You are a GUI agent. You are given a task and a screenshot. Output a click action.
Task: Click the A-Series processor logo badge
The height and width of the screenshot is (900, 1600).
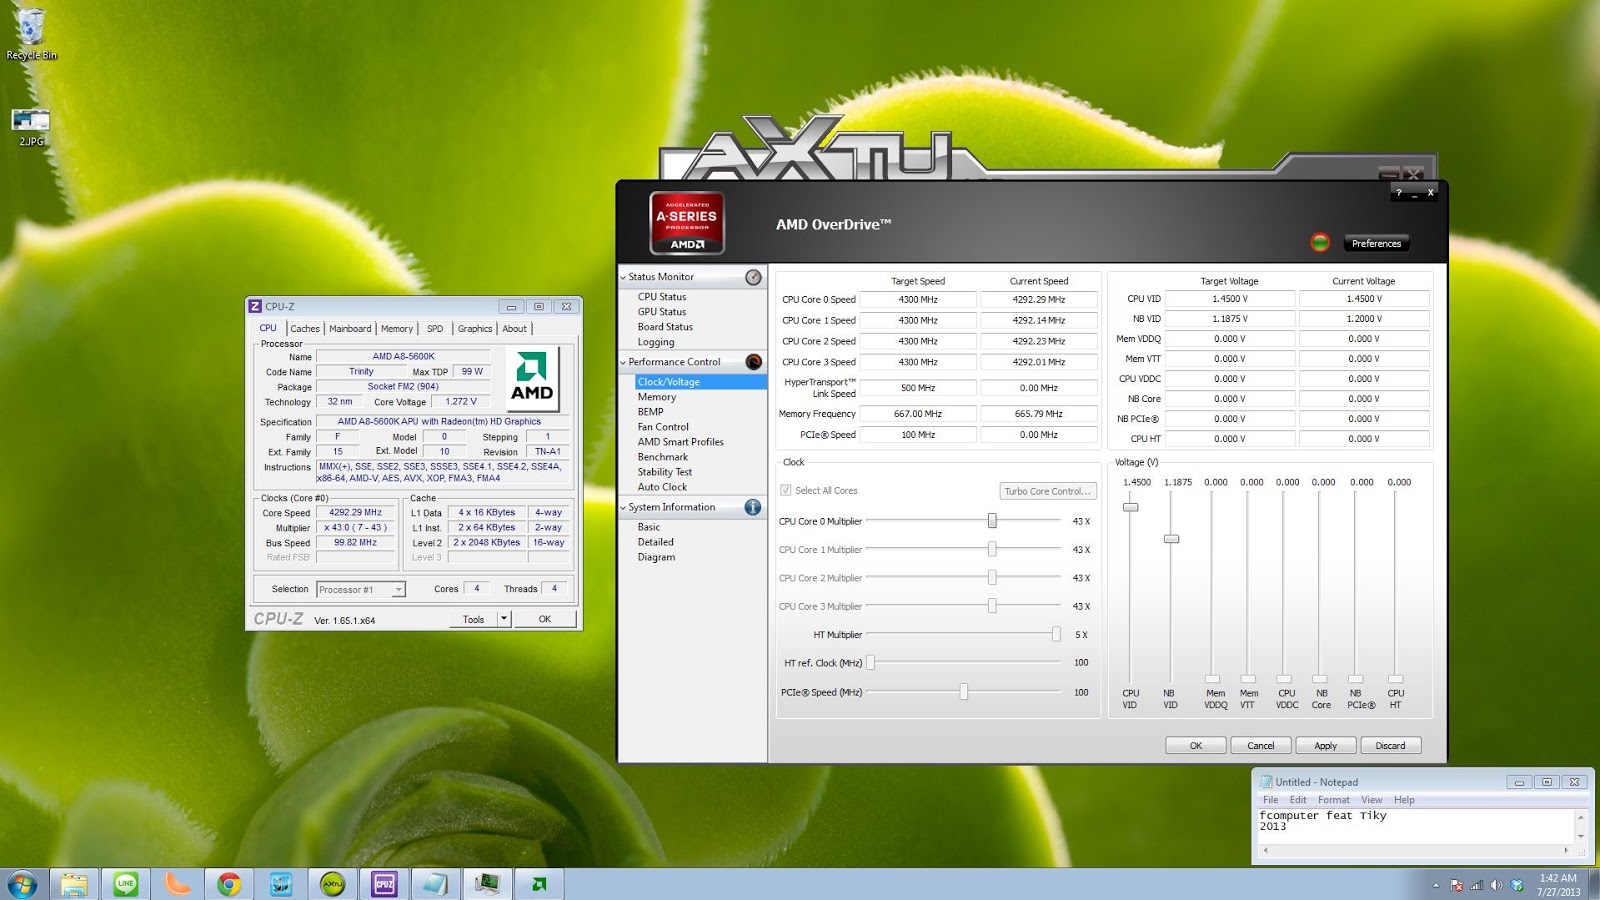pyautogui.click(x=687, y=222)
